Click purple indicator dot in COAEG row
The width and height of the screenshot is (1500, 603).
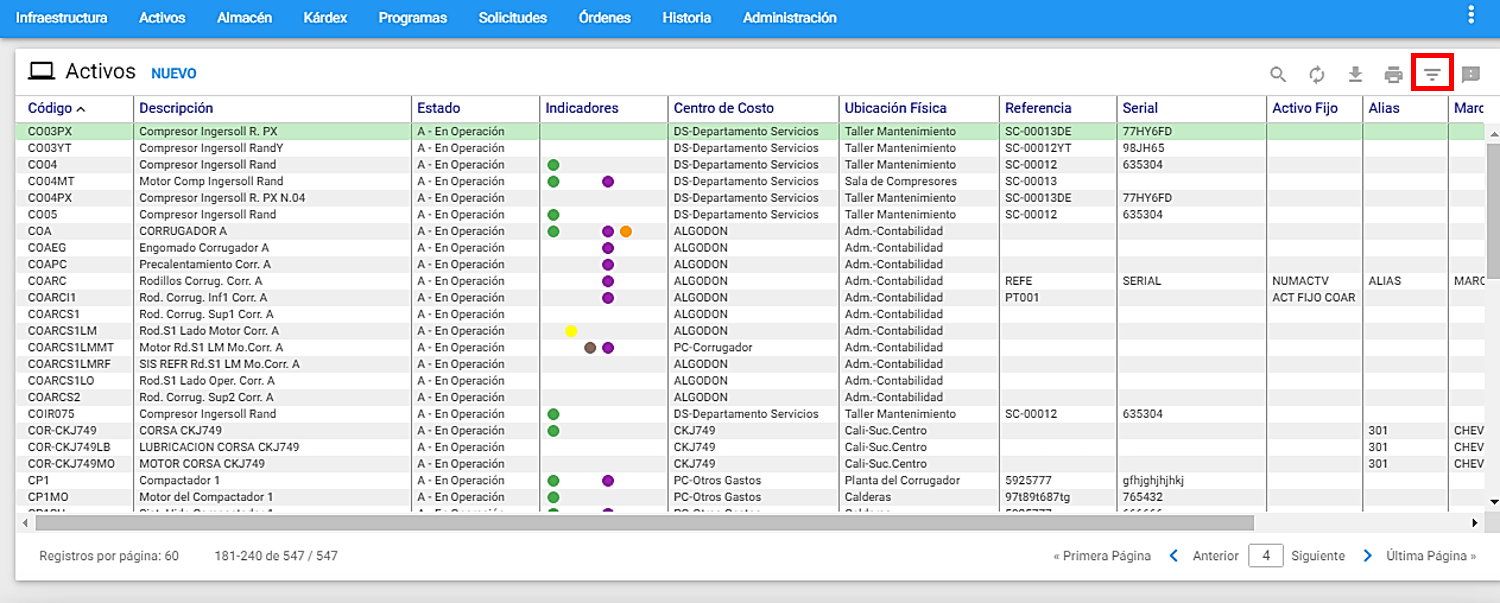(x=608, y=248)
